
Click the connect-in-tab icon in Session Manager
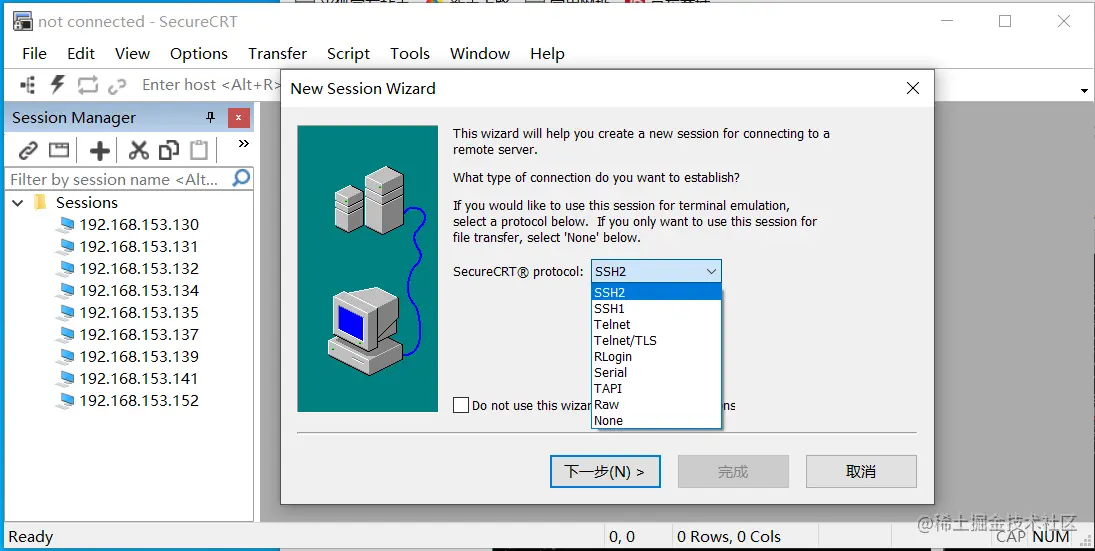(x=59, y=150)
